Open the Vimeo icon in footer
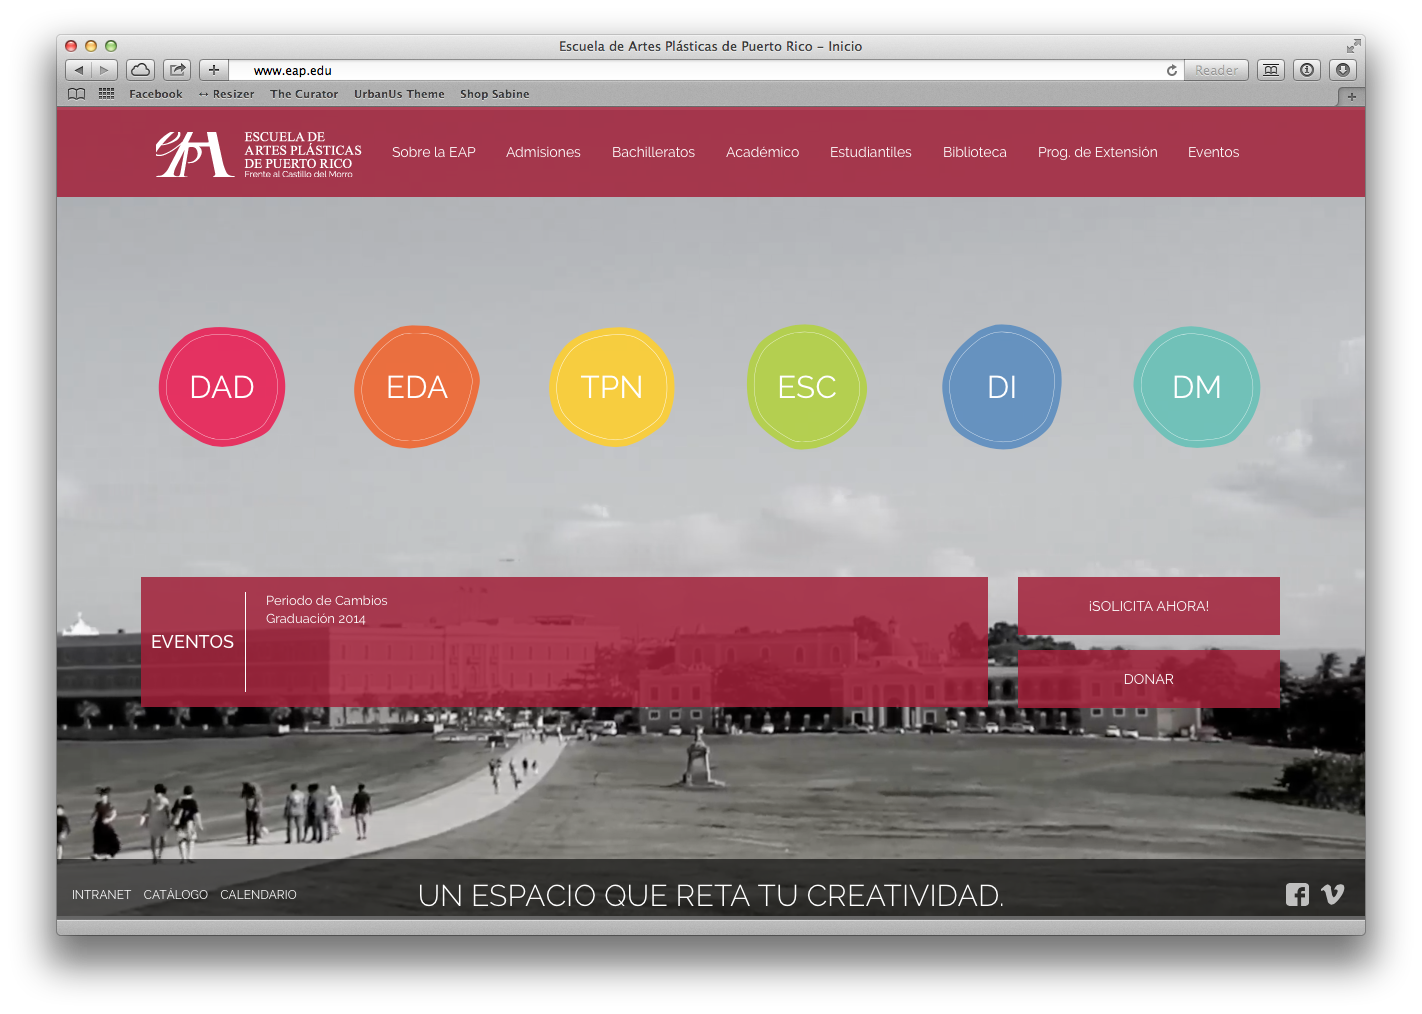Image resolution: width=1422 pixels, height=1014 pixels. (x=1332, y=895)
